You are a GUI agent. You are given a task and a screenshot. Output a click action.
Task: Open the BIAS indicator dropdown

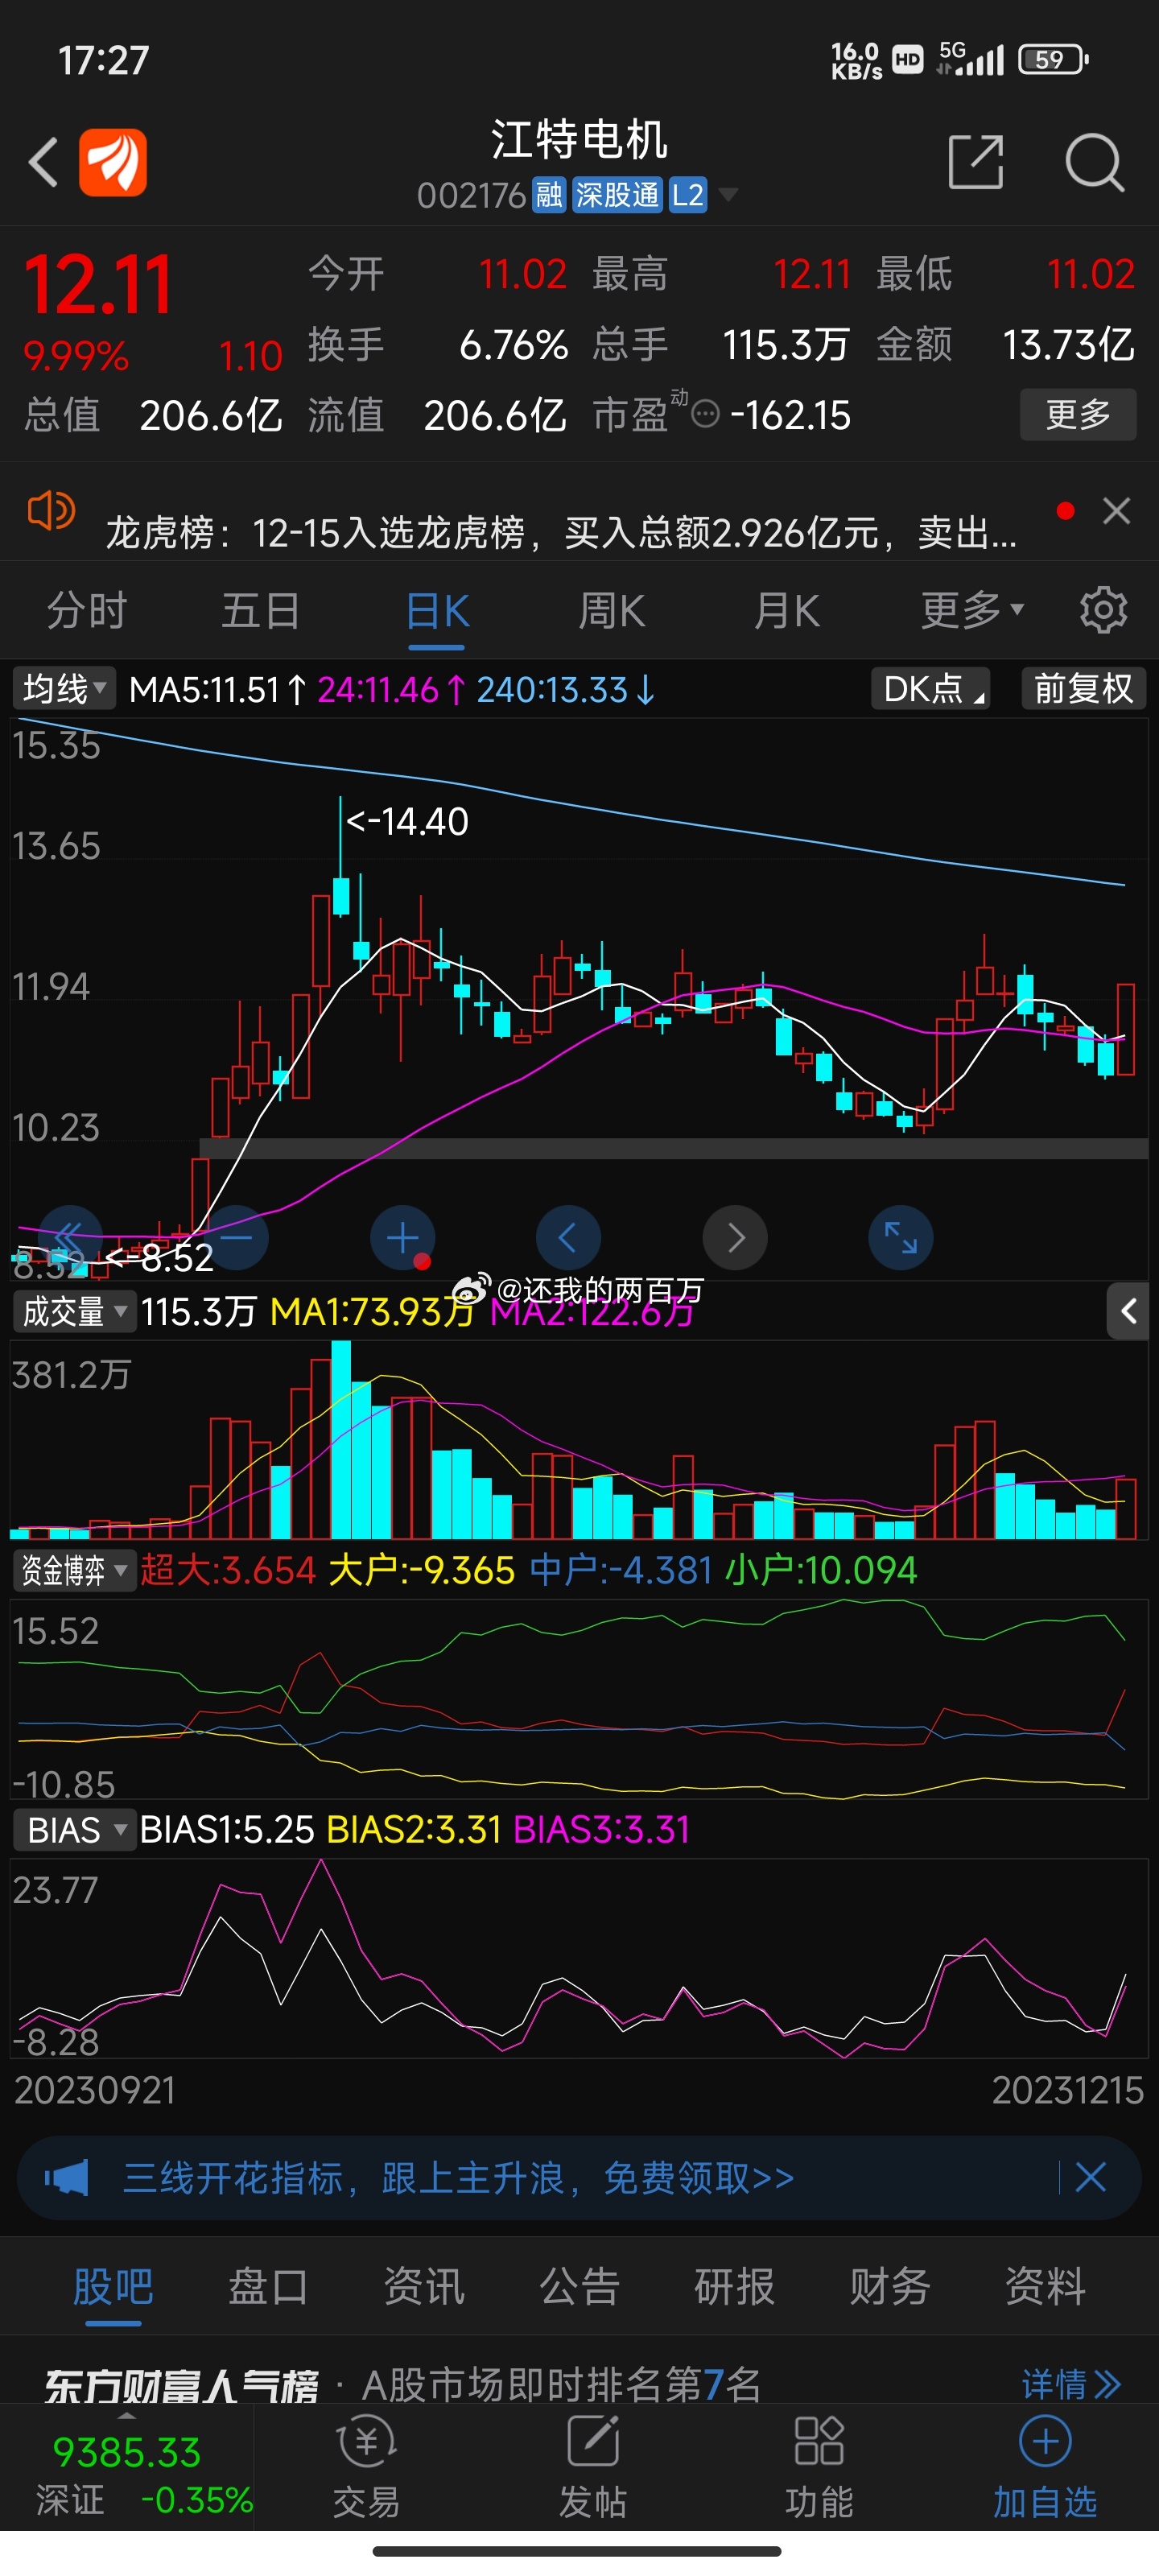[x=74, y=1830]
